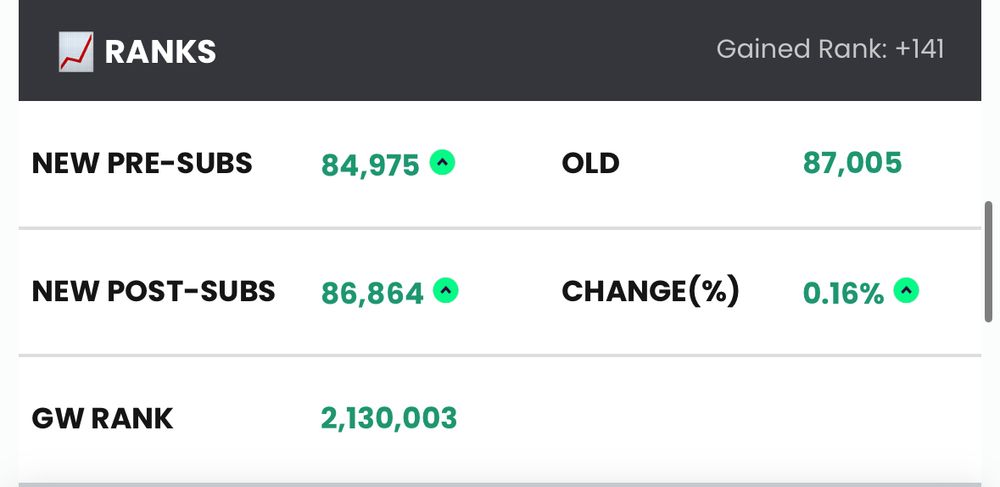This screenshot has width=1000, height=487.
Task: Click green up arrow beside 0.16%
Action: [x=906, y=291]
